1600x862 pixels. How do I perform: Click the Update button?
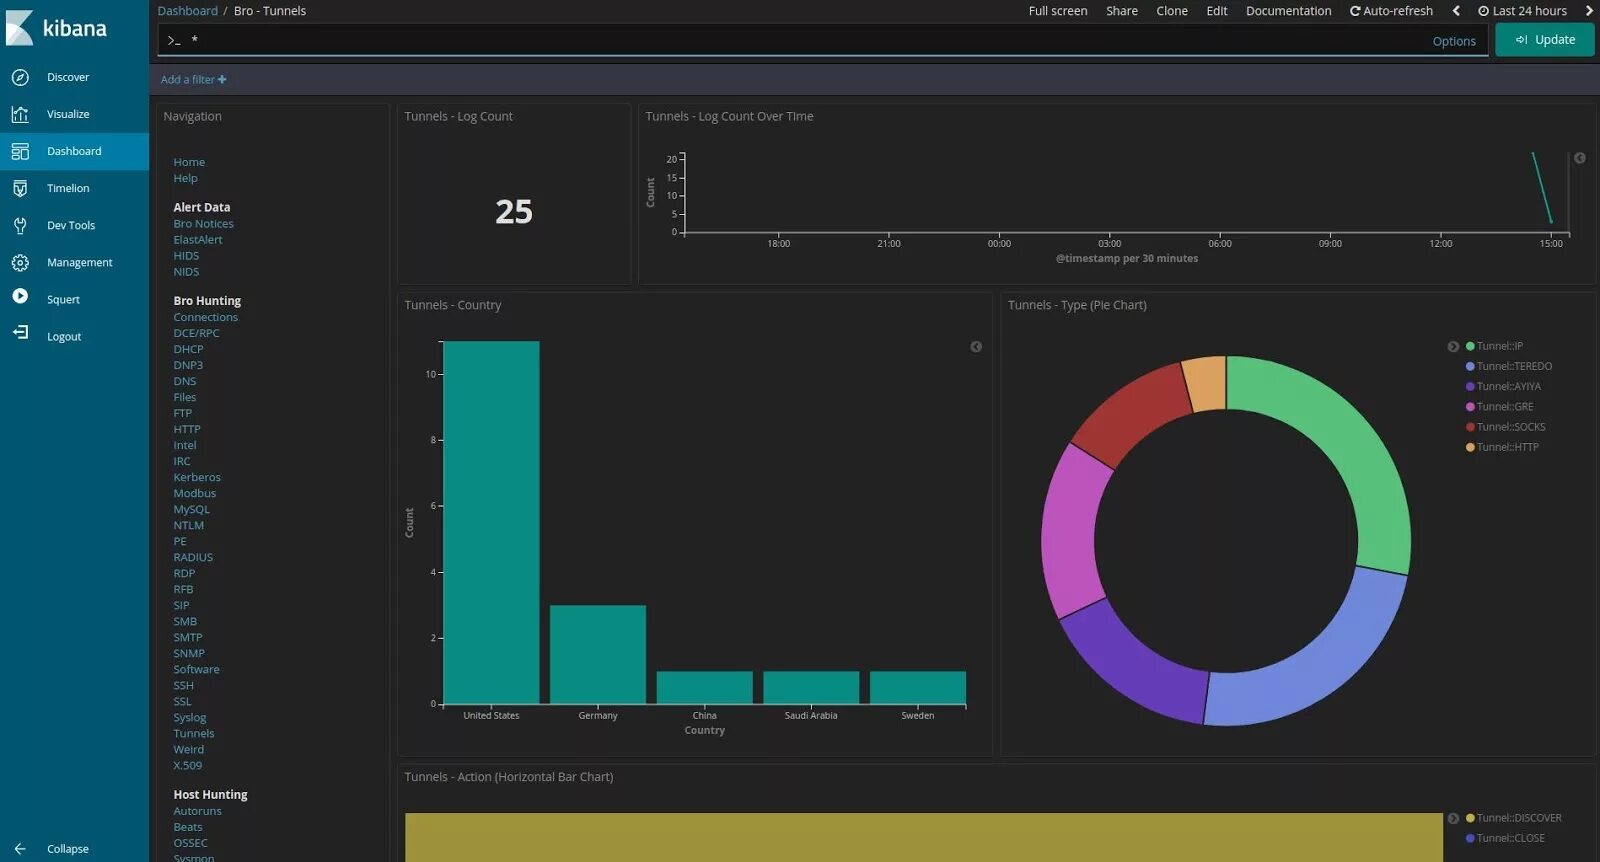coord(1545,40)
